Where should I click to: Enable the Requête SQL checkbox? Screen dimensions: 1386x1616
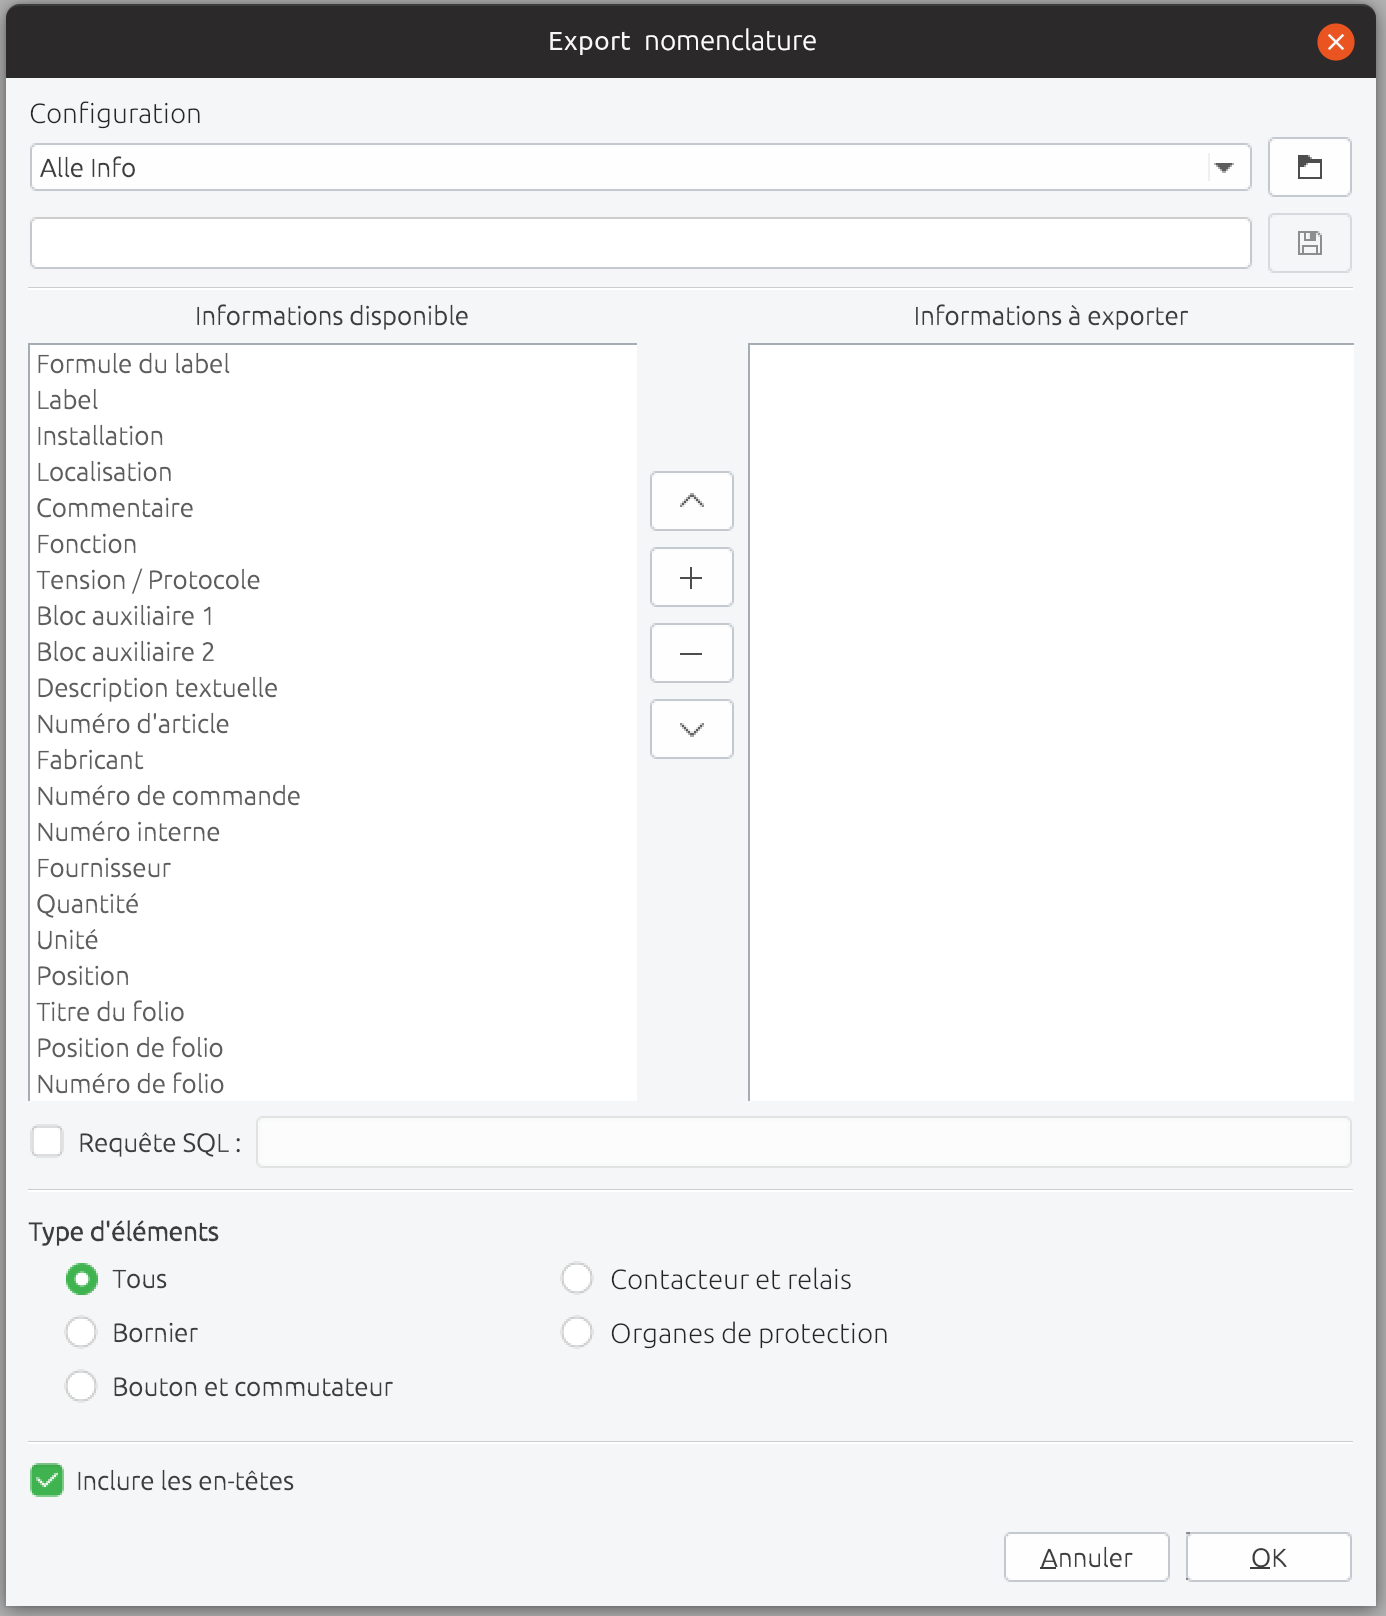tap(47, 1141)
